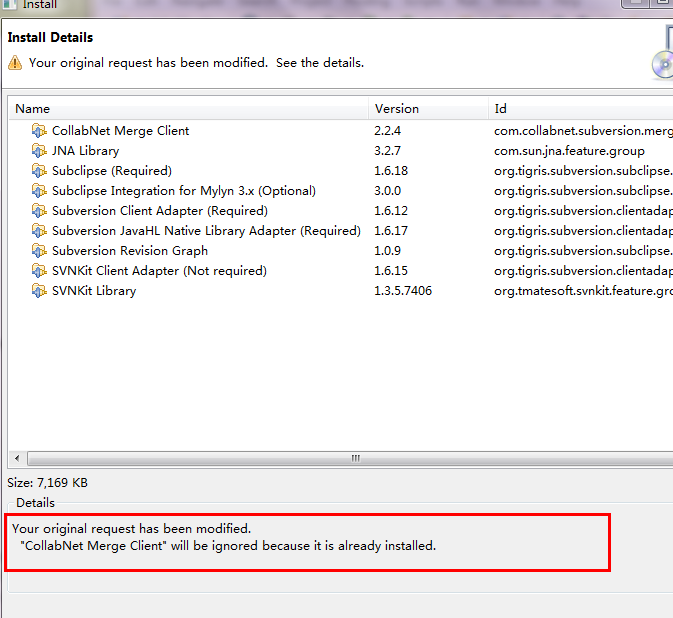Click the JNA Library feature icon
This screenshot has width=673, height=618.
[x=39, y=151]
